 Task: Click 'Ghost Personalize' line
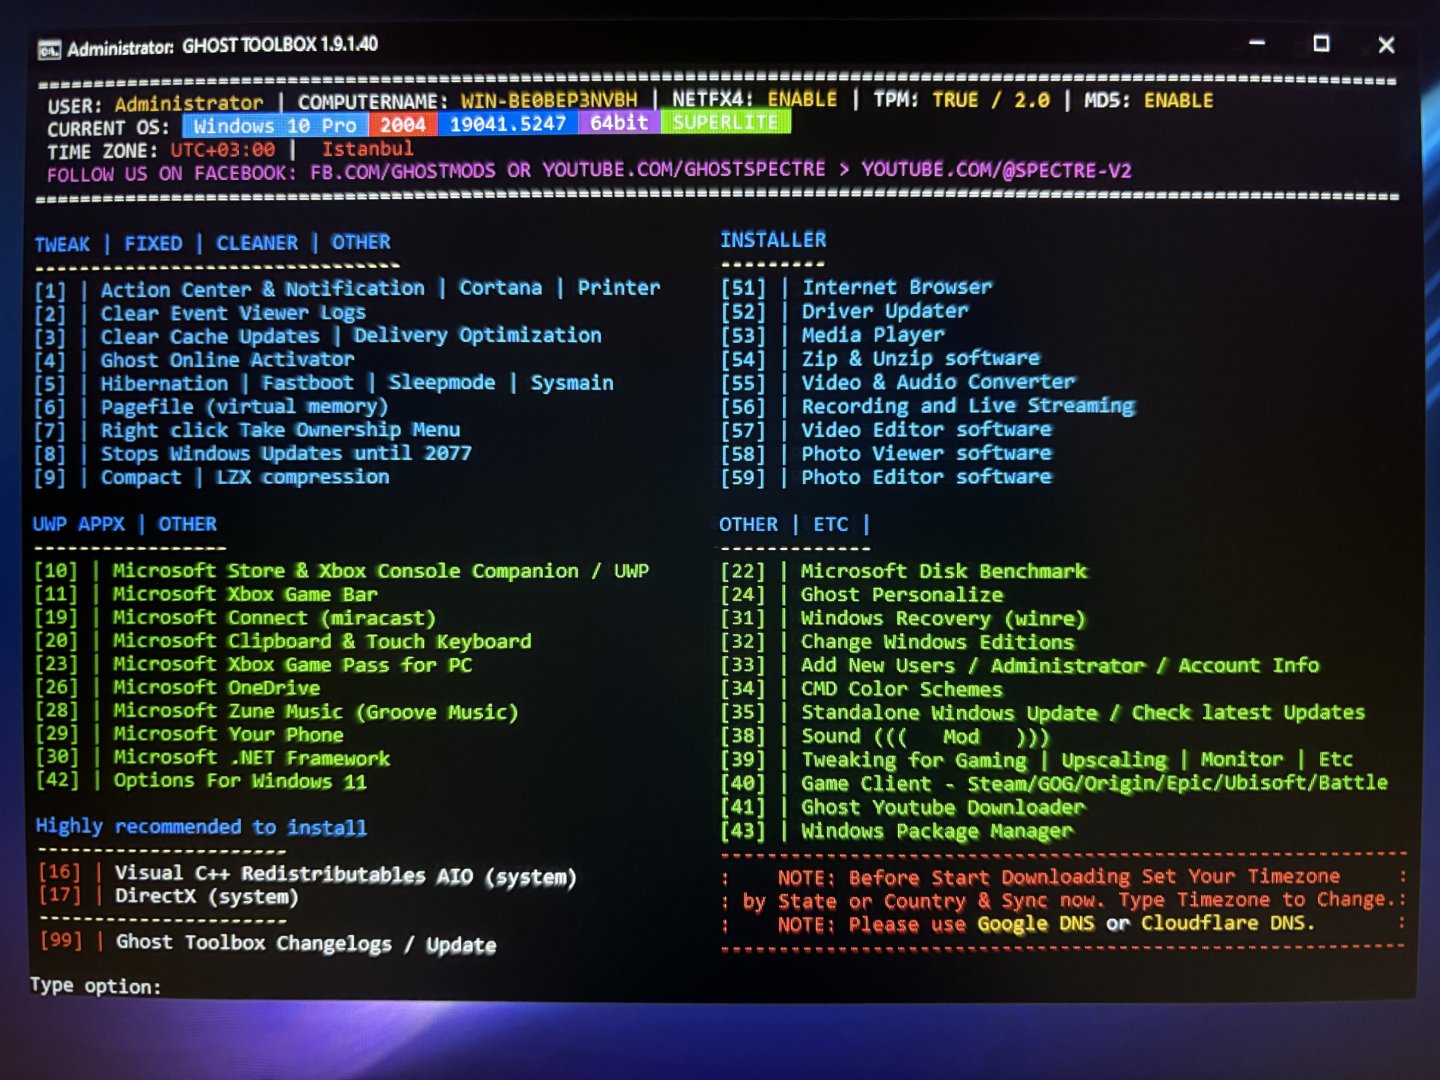point(902,595)
